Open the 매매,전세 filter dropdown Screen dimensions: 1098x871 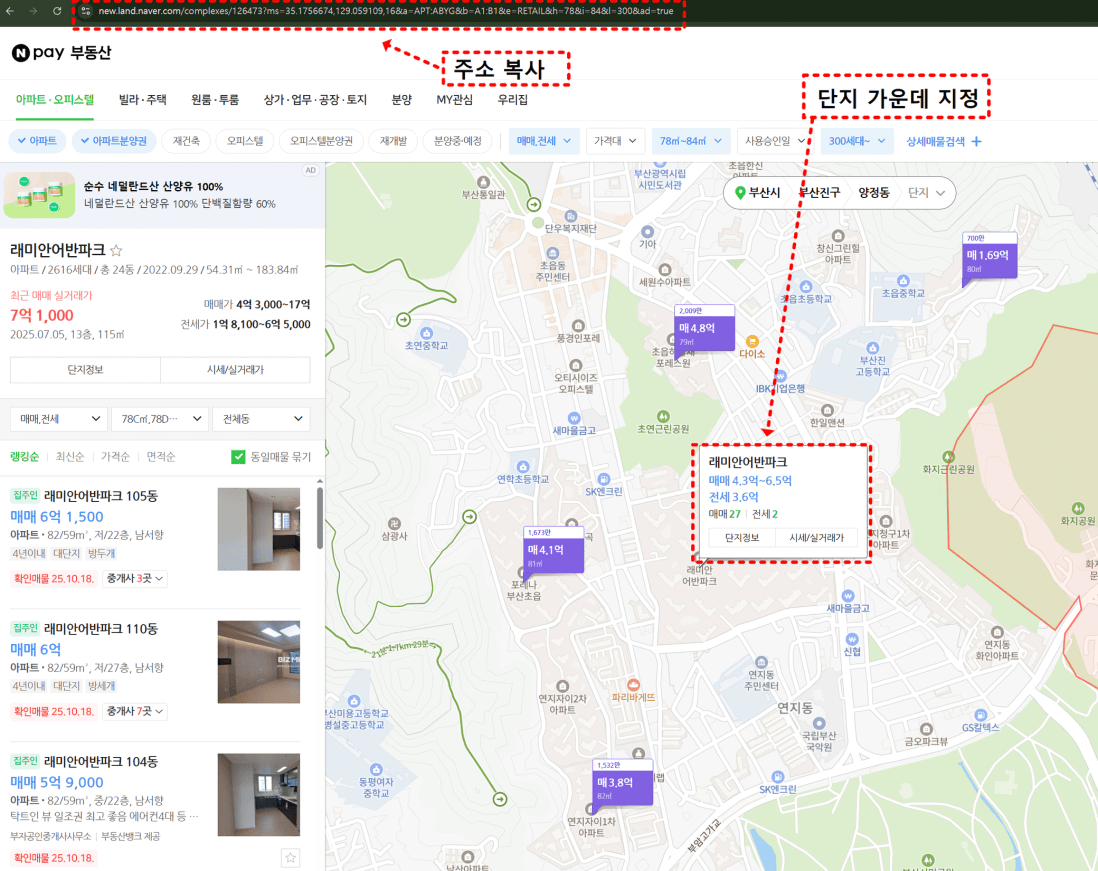543,141
